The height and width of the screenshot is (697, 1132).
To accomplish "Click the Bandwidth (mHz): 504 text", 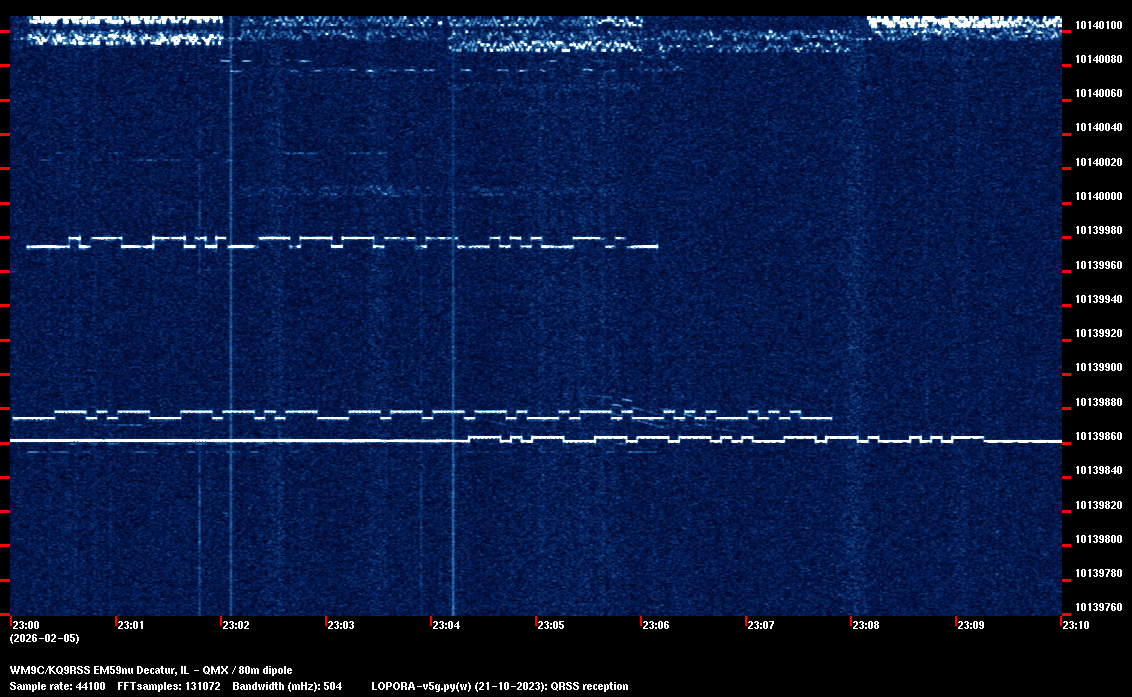I will (288, 686).
